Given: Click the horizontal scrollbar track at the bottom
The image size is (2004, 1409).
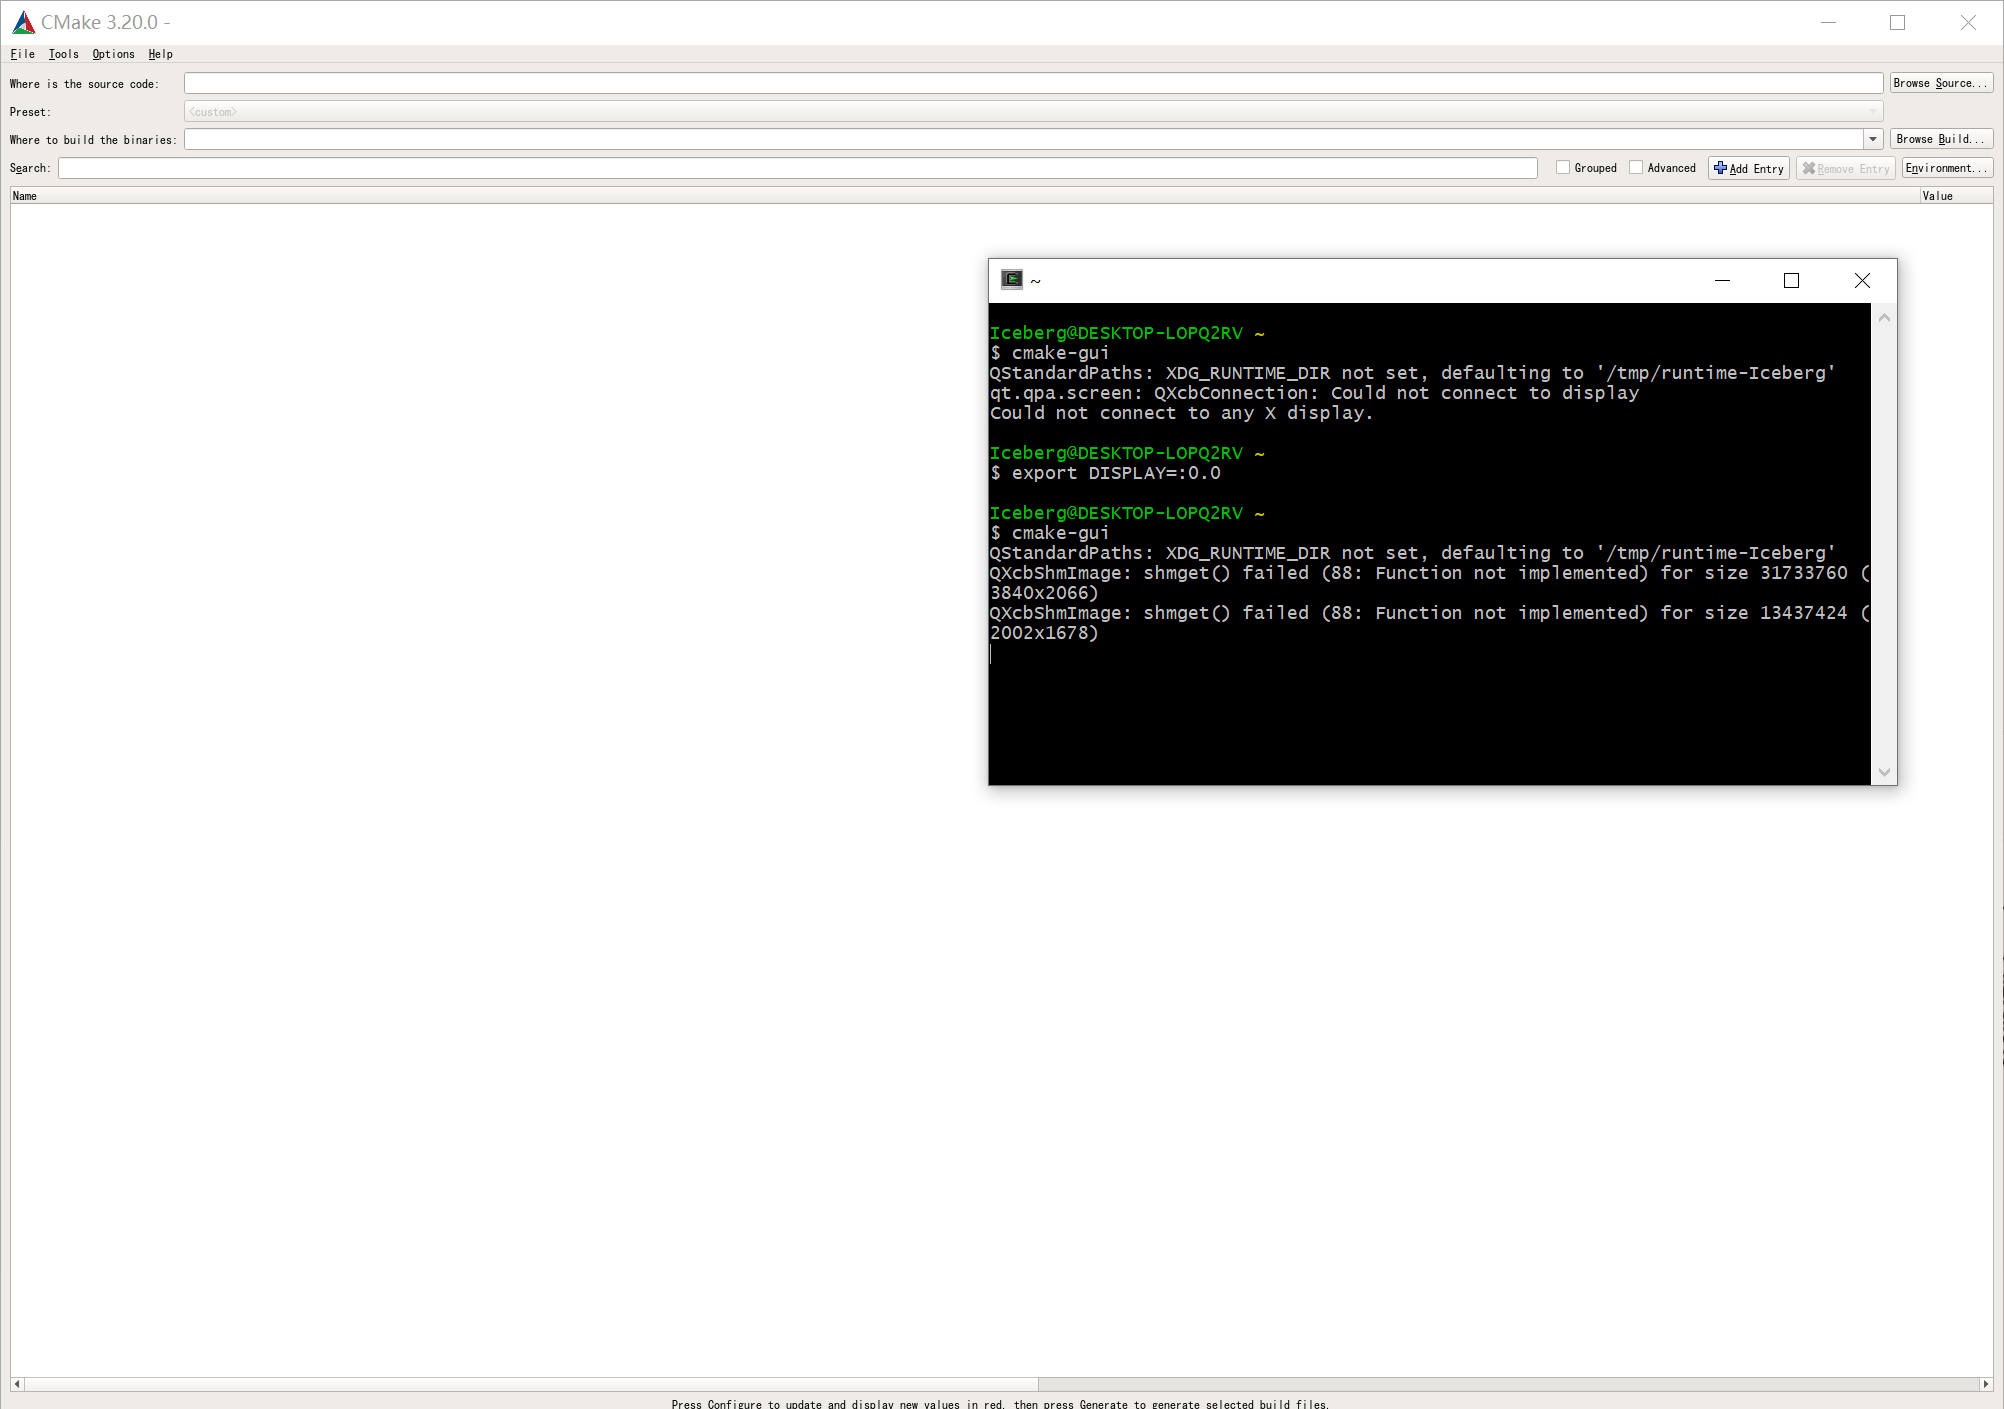Looking at the screenshot, I should tap(1500, 1384).
